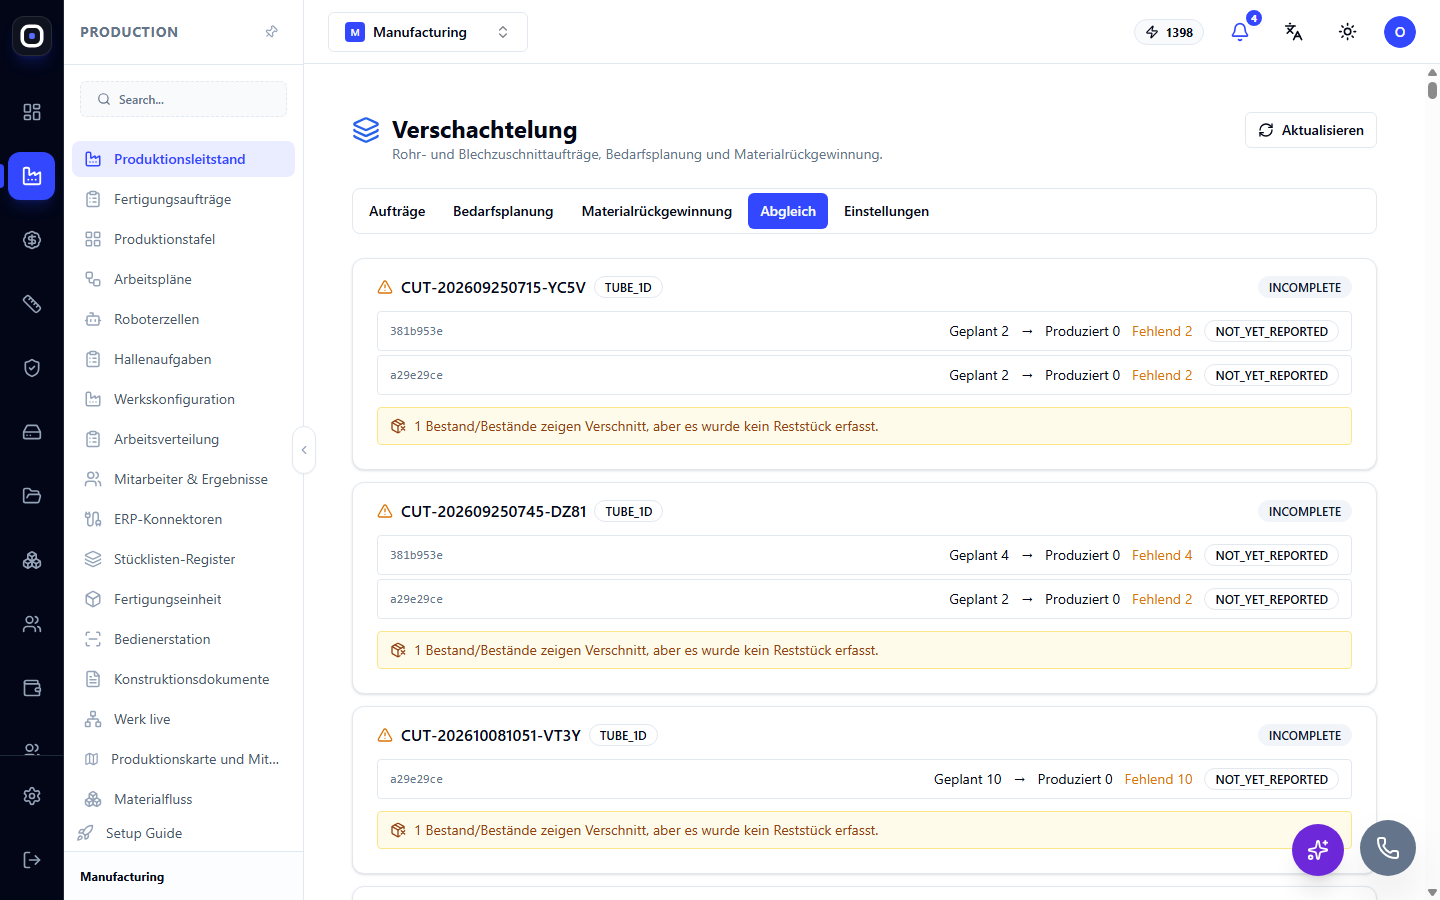1440x900 pixels.
Task: Toggle the light/dark theme sun icon
Action: (x=1347, y=32)
